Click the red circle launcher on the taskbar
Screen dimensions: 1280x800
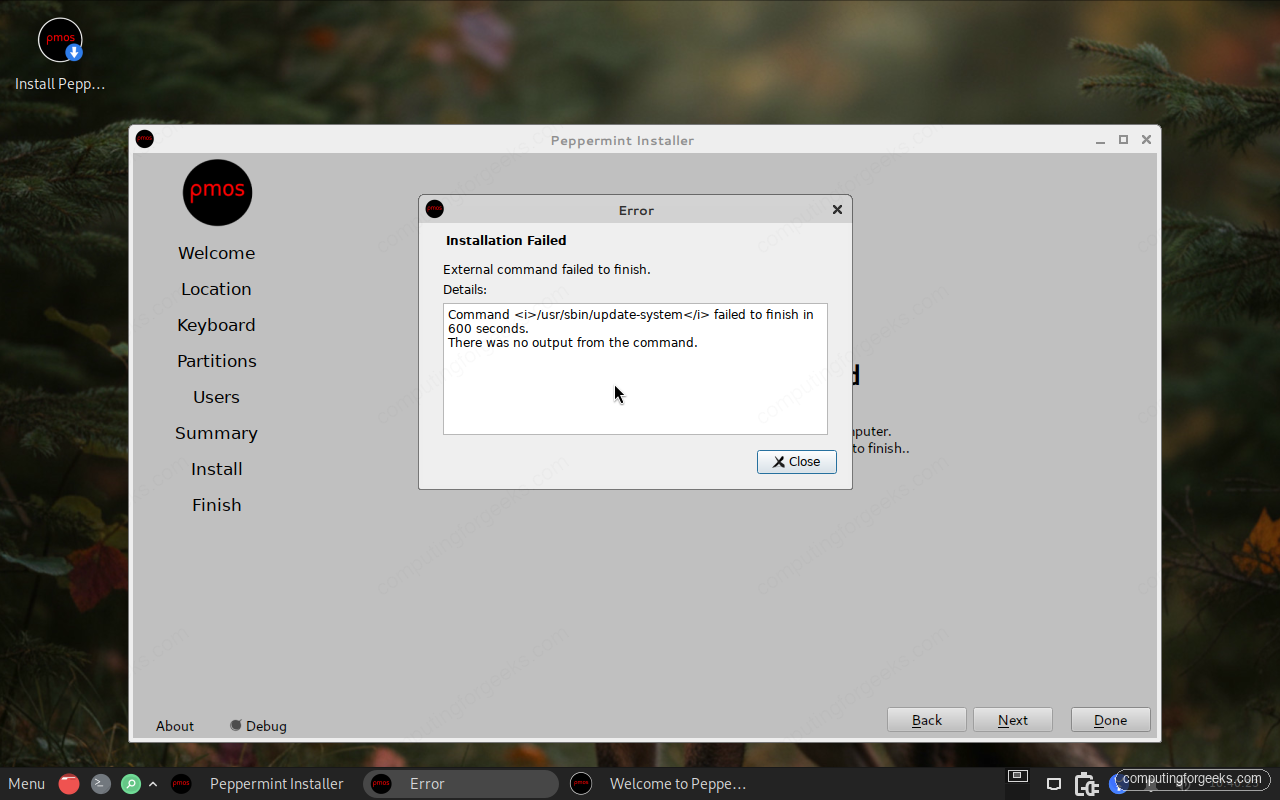coord(68,784)
